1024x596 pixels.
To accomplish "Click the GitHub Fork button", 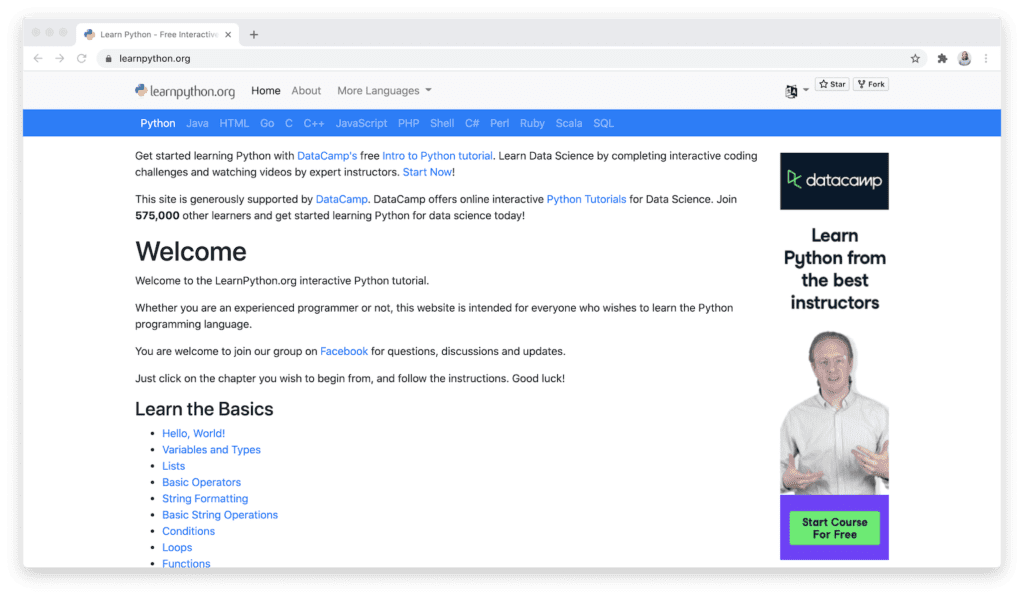I will click(x=871, y=85).
